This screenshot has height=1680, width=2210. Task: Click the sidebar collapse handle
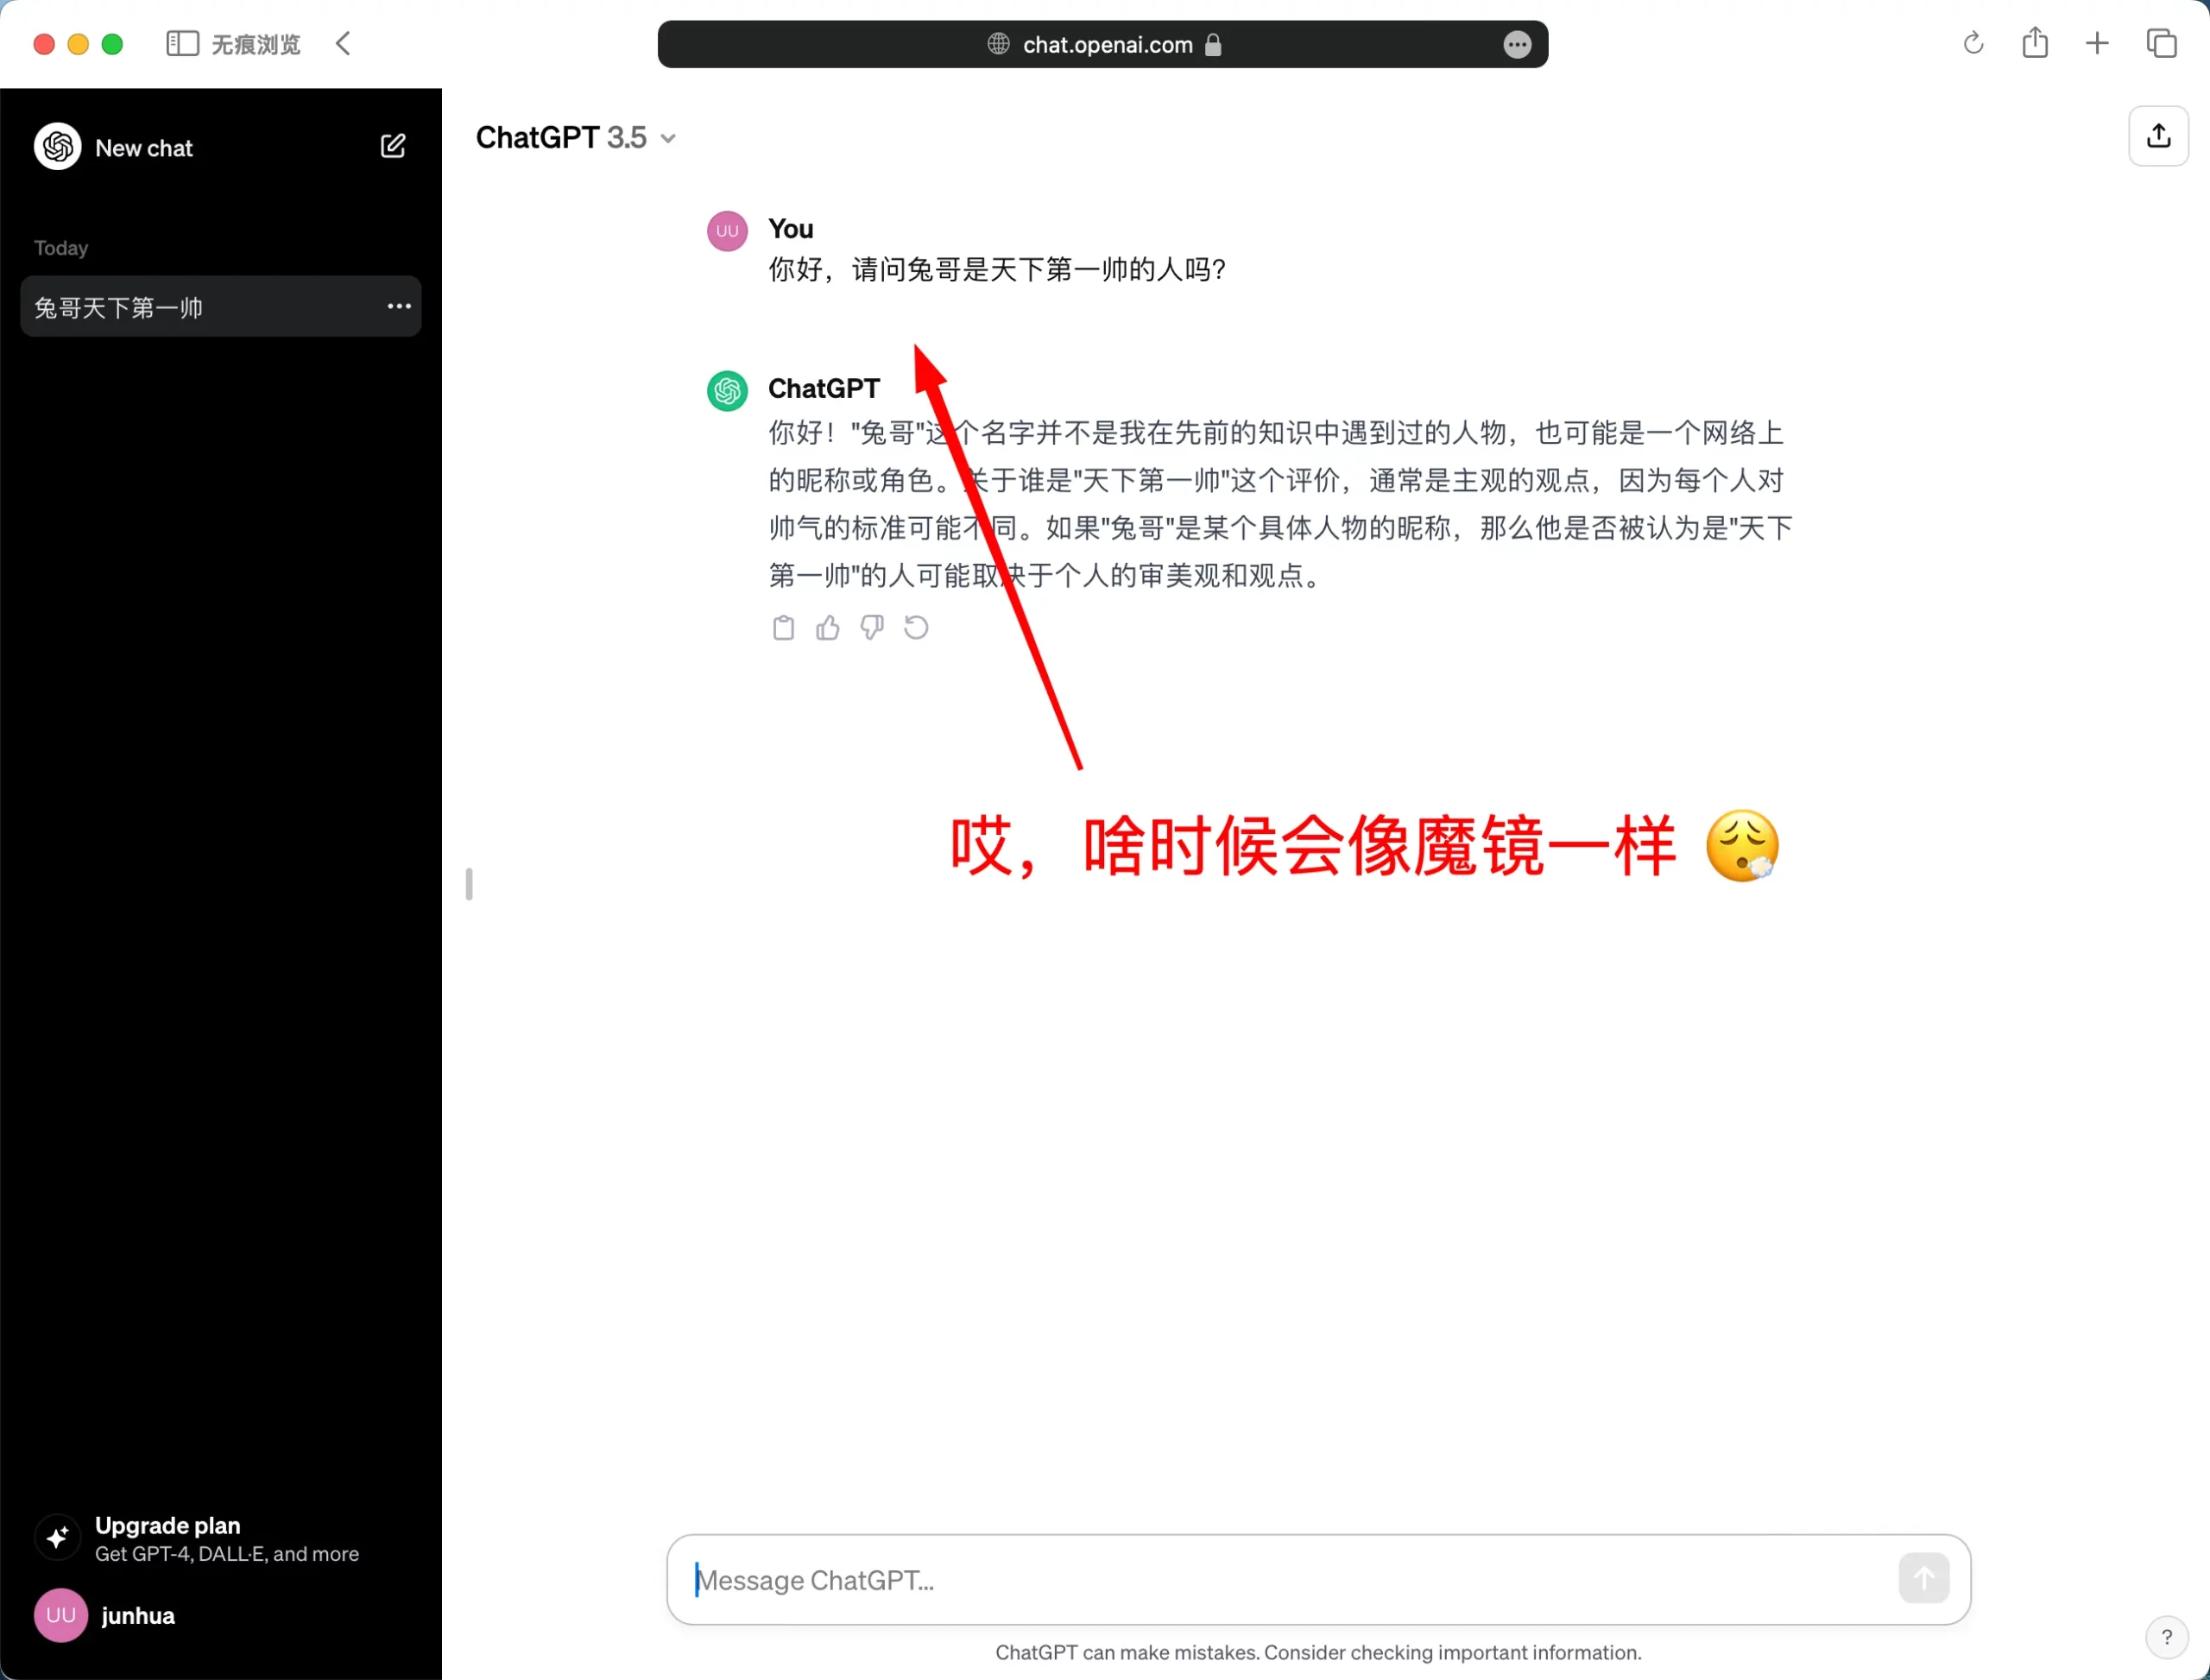click(x=469, y=883)
